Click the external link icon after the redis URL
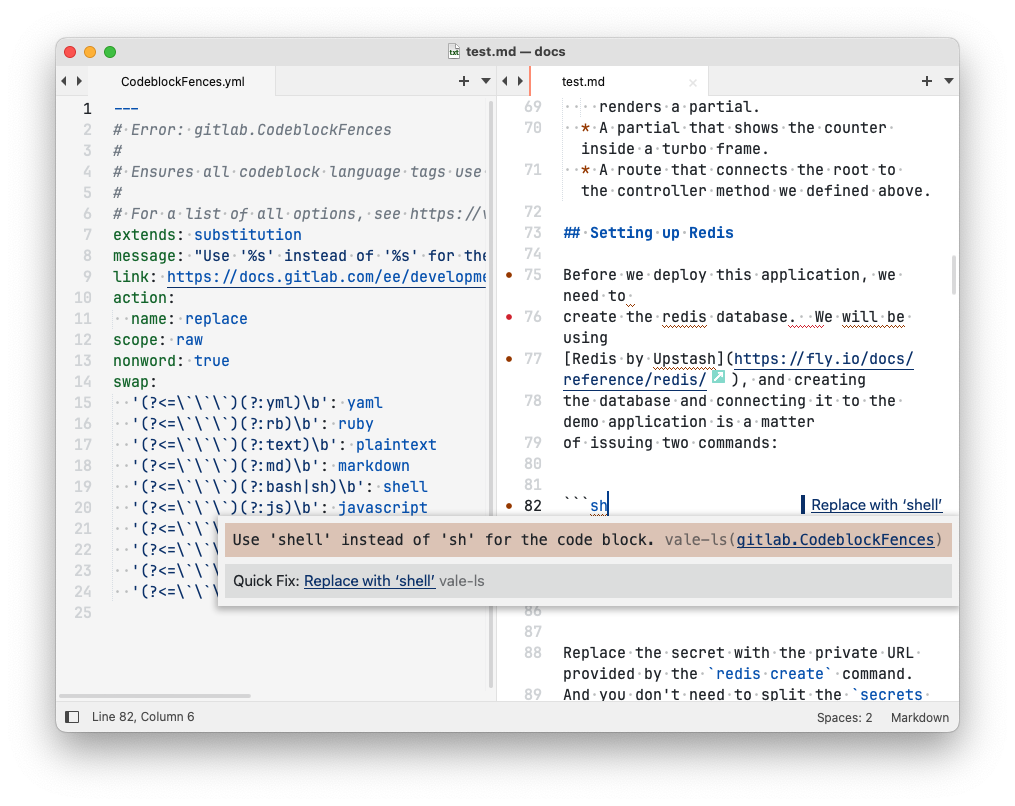This screenshot has height=806, width=1015. [x=719, y=378]
